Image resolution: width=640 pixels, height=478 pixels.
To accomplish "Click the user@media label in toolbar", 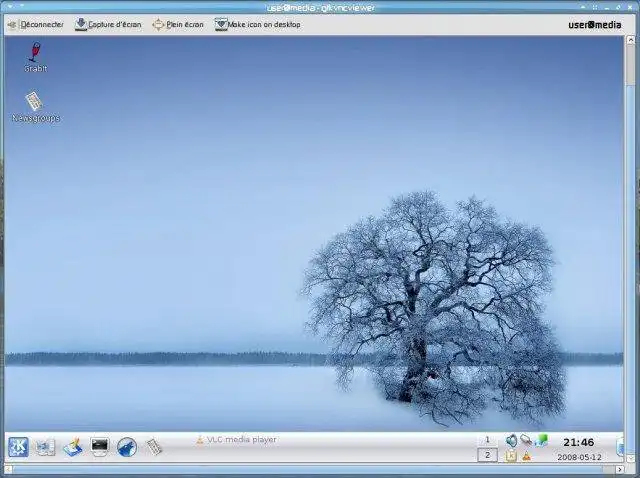I will [x=595, y=25].
